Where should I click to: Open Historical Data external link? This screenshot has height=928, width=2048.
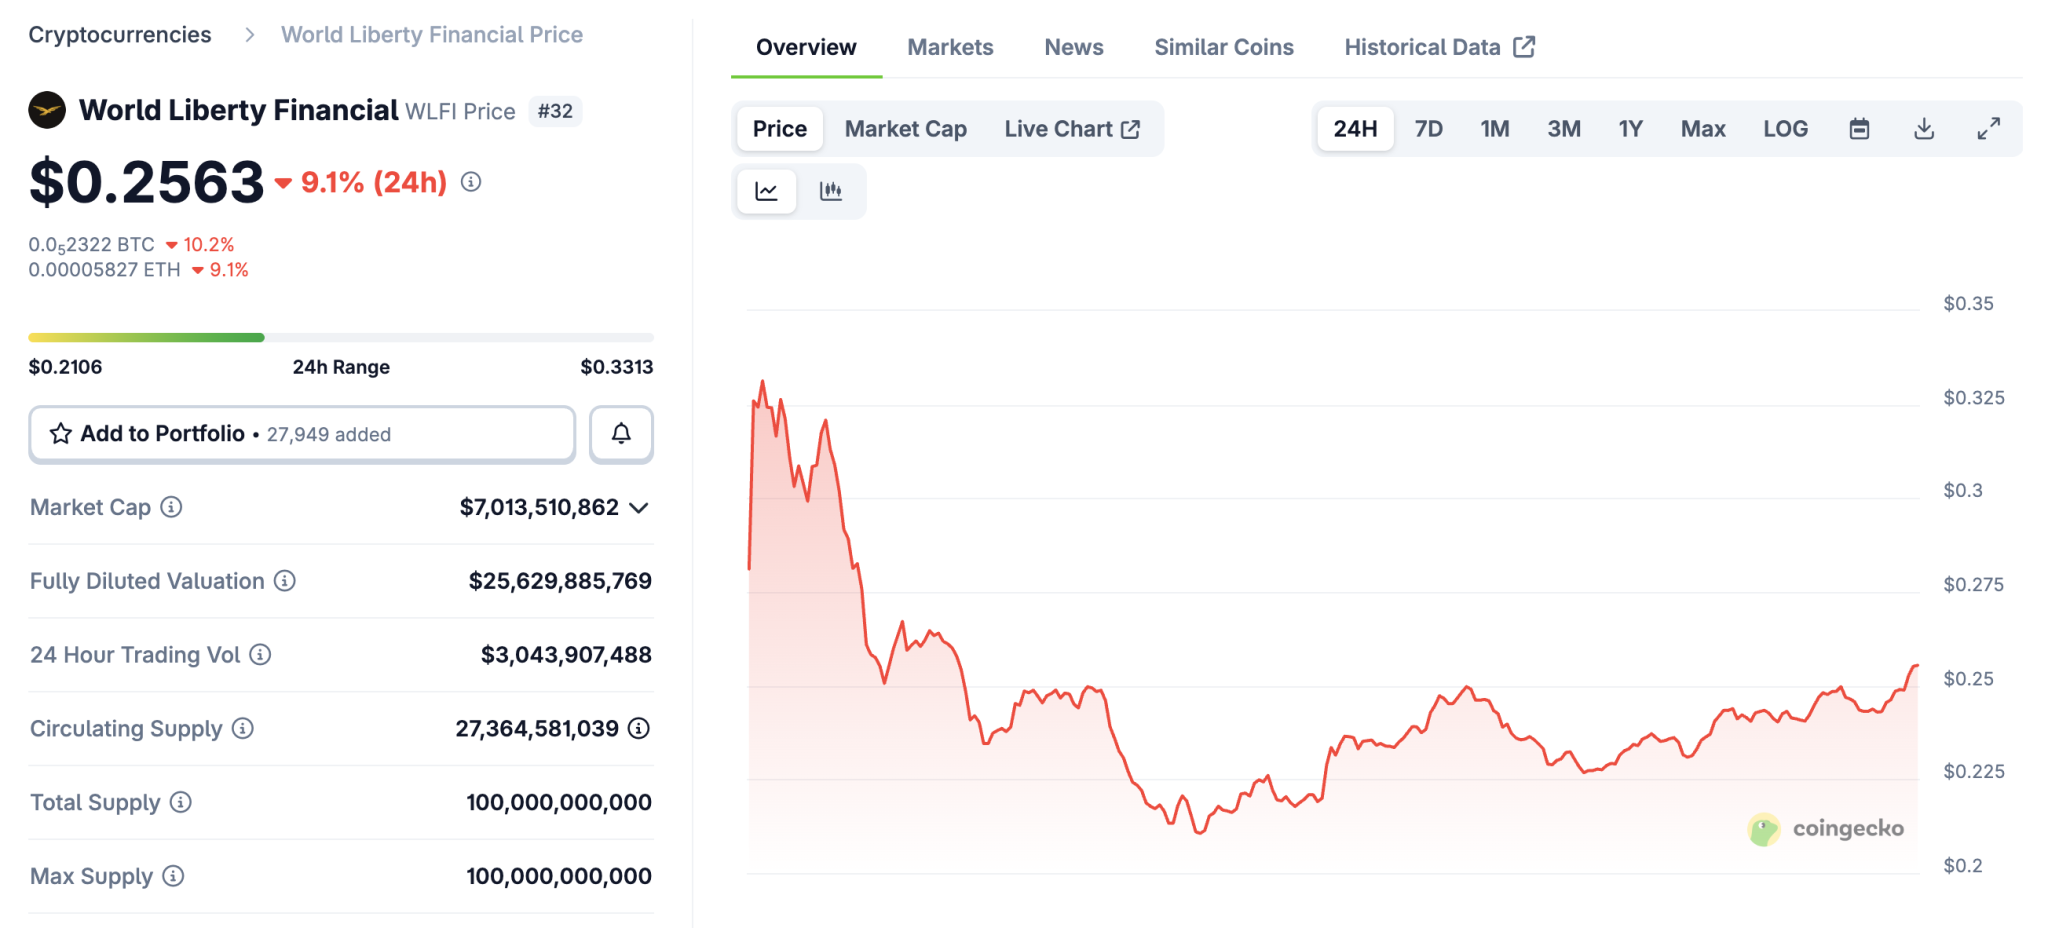click(x=1438, y=47)
